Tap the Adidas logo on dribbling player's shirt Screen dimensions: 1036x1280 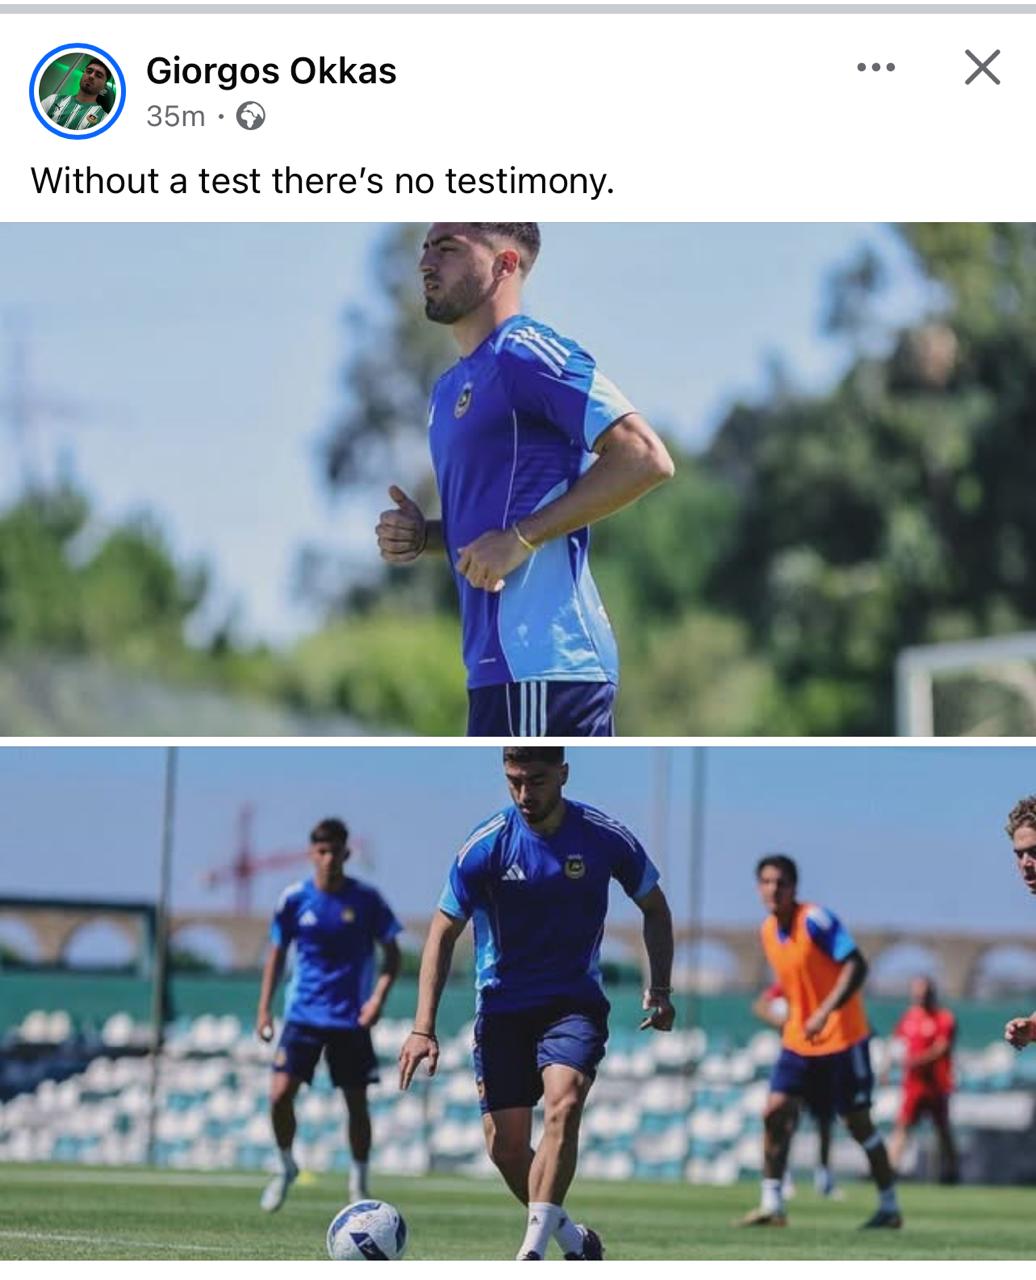point(514,872)
